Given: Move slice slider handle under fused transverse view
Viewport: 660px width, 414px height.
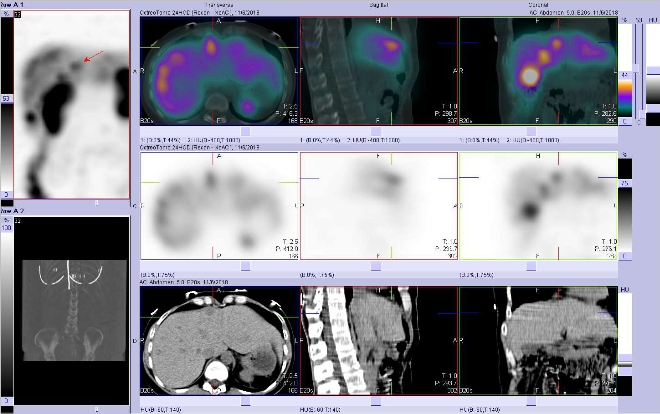Looking at the screenshot, I should 245,132.
